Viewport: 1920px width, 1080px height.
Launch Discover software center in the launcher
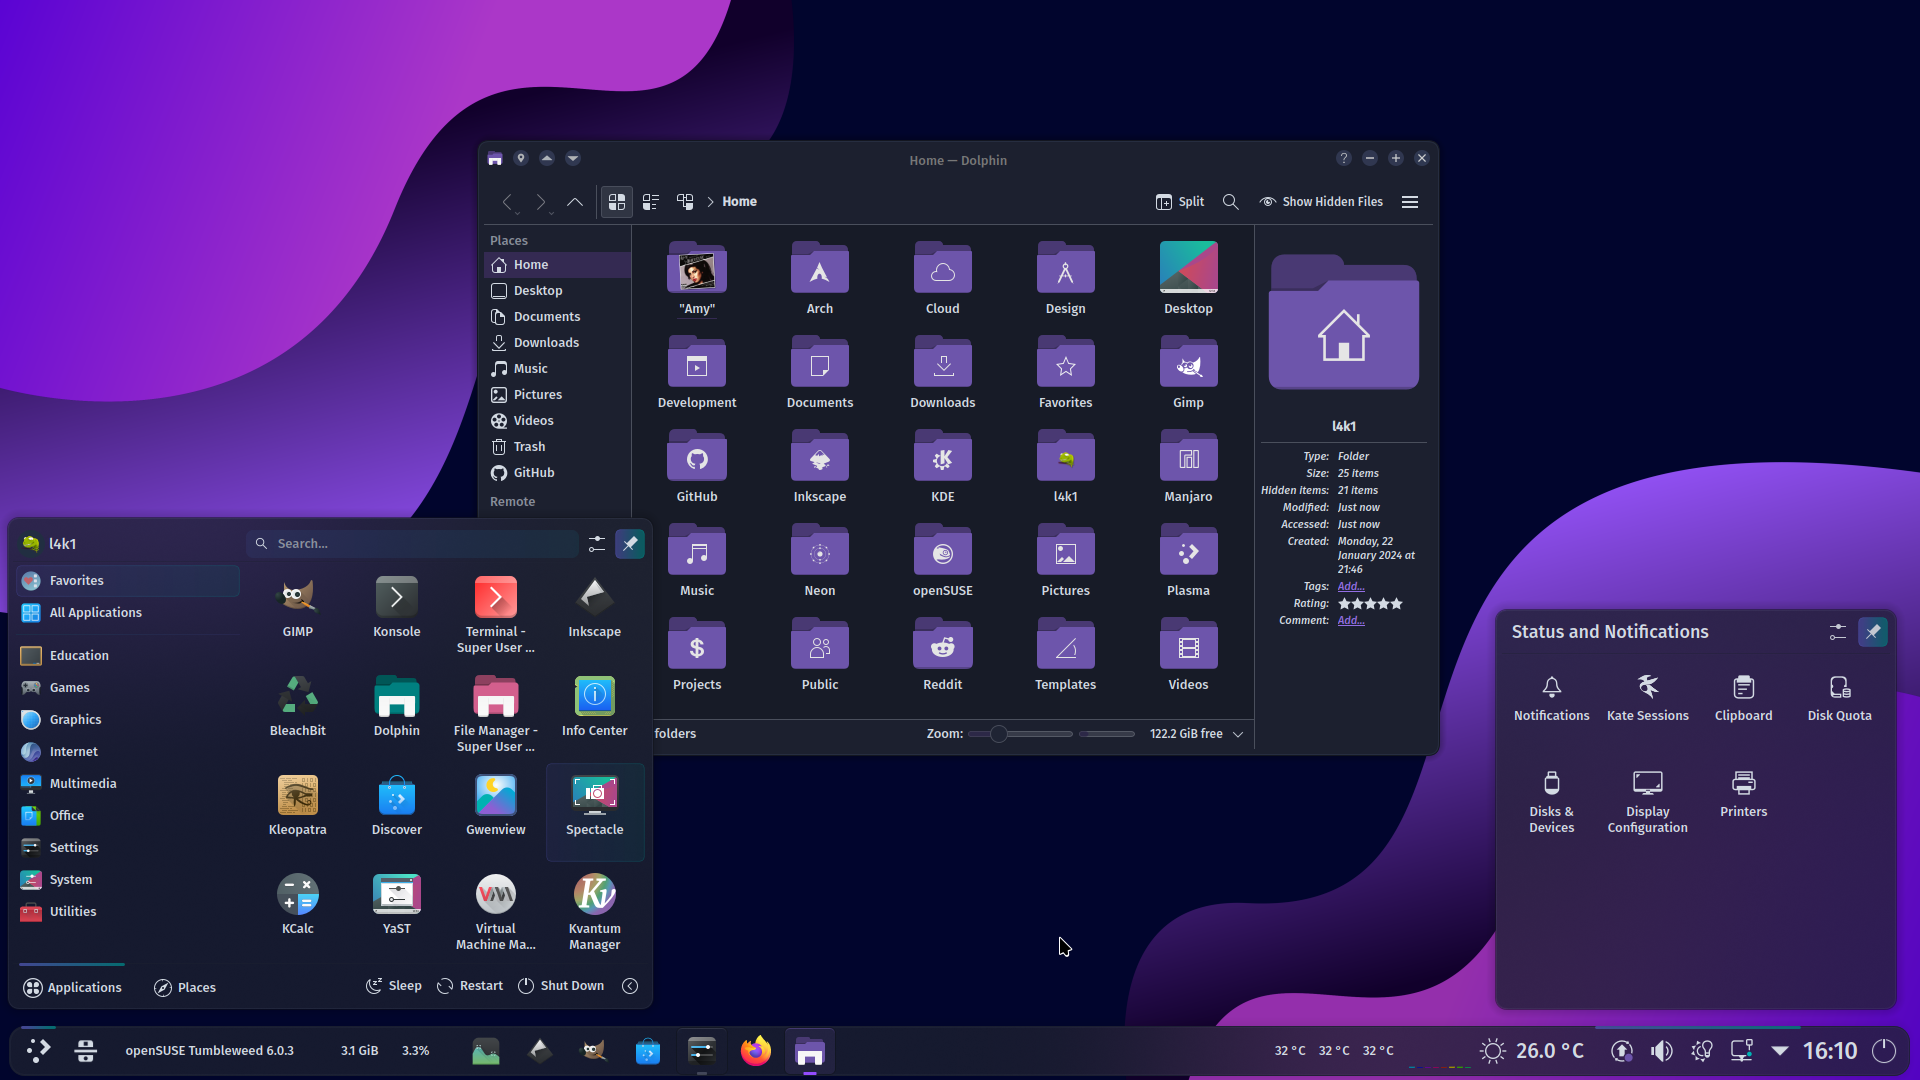tap(396, 805)
